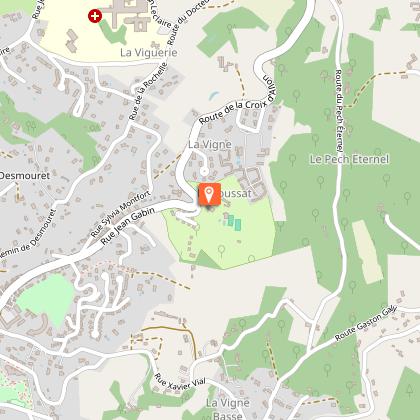Screen dimensions: 420x420
Task: Click the Desmouret locality label
Action: pyautogui.click(x=24, y=176)
